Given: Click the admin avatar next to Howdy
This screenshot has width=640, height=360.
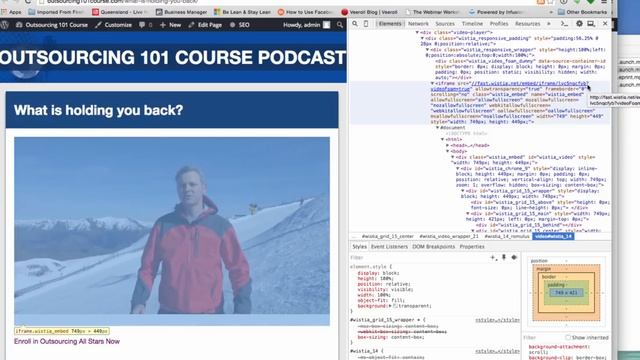Looking at the screenshot, I should click(327, 25).
